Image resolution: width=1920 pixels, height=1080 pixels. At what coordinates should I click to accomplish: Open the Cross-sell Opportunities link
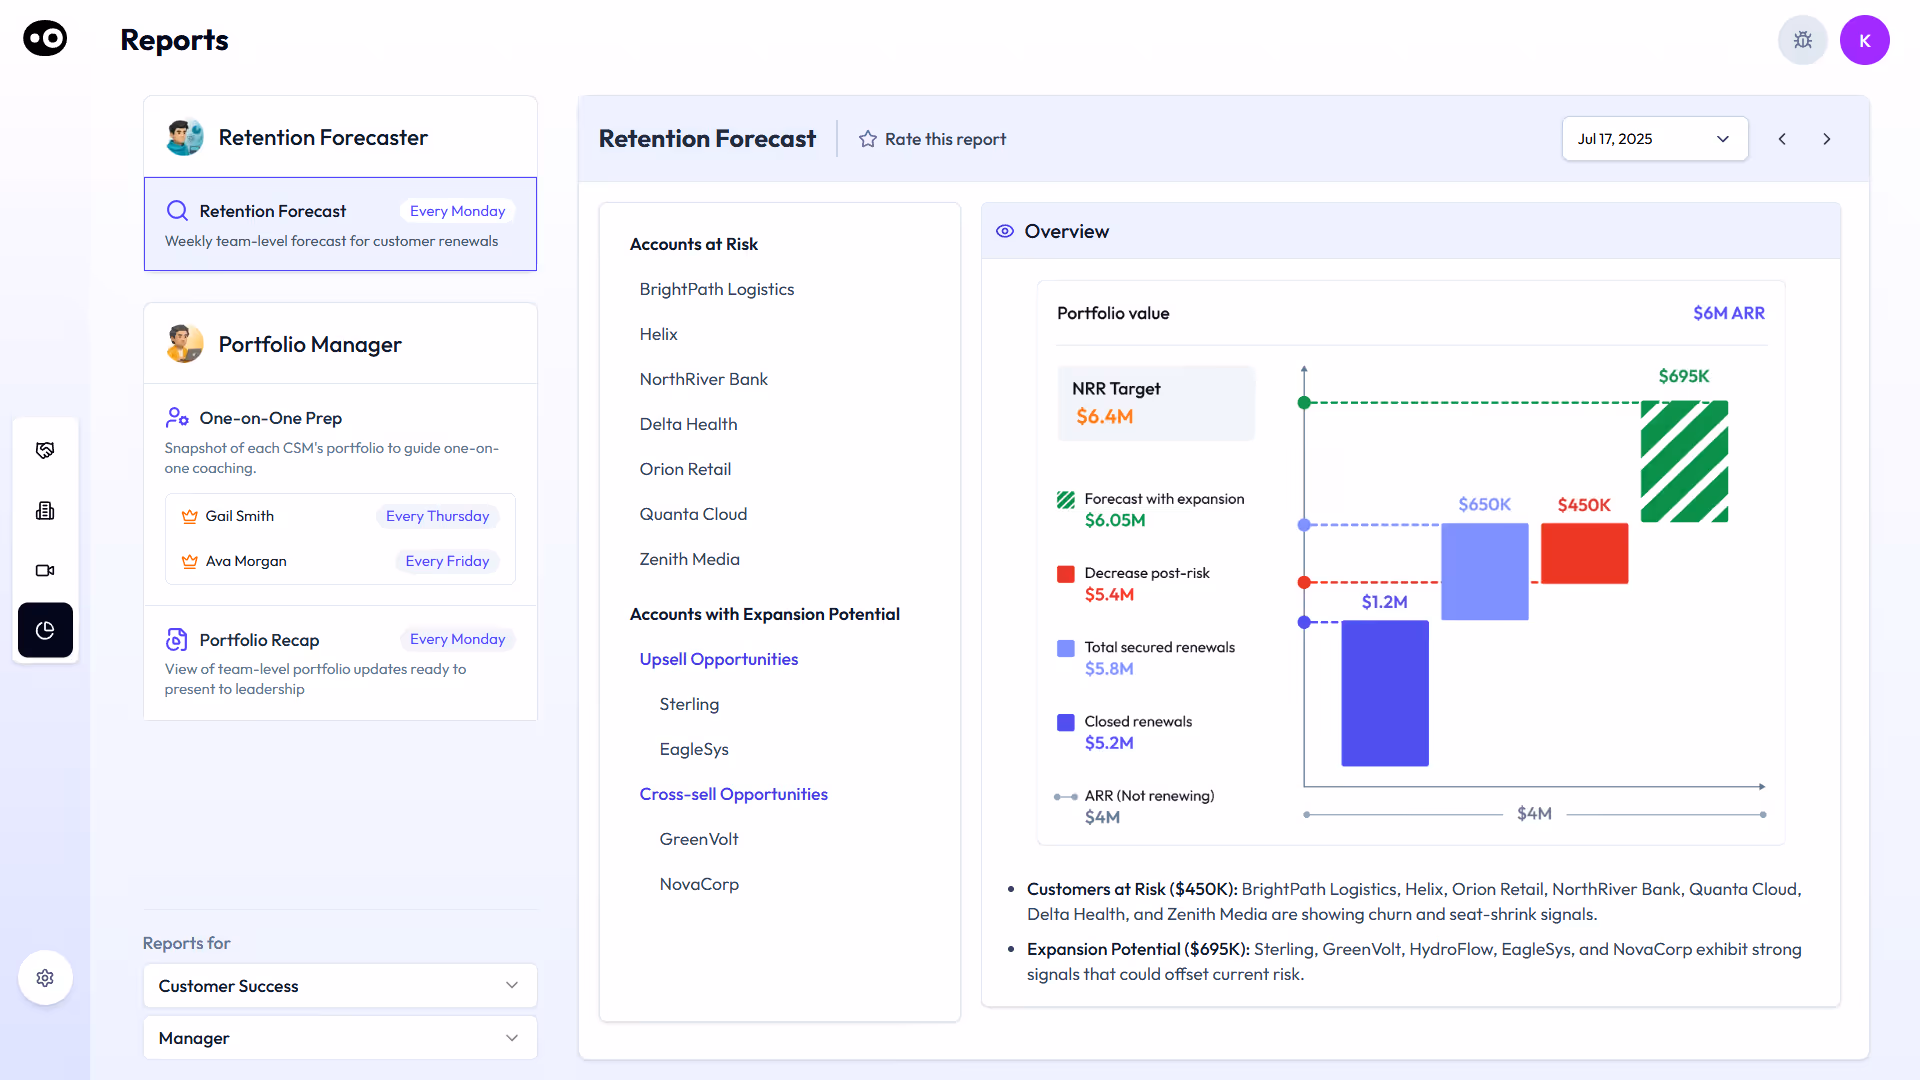733,794
